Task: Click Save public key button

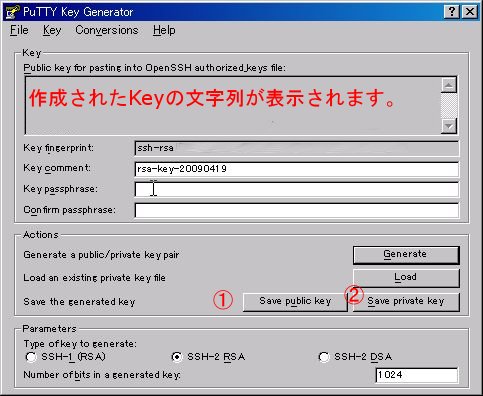Action: point(295,302)
